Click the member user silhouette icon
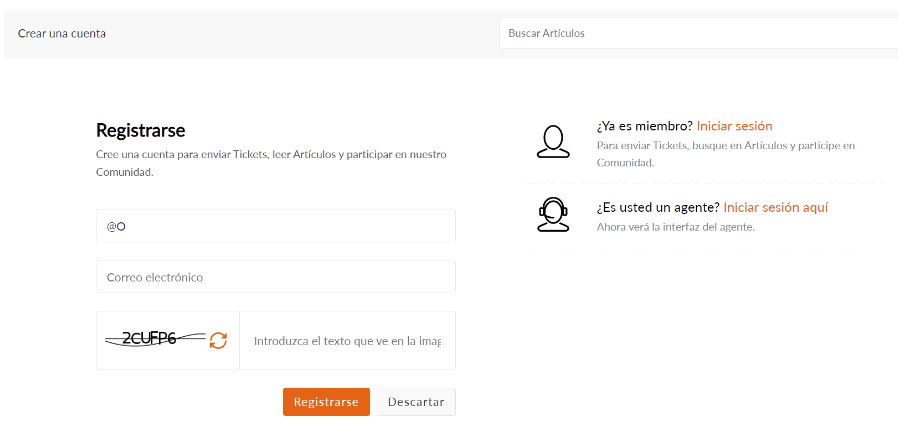 click(553, 142)
